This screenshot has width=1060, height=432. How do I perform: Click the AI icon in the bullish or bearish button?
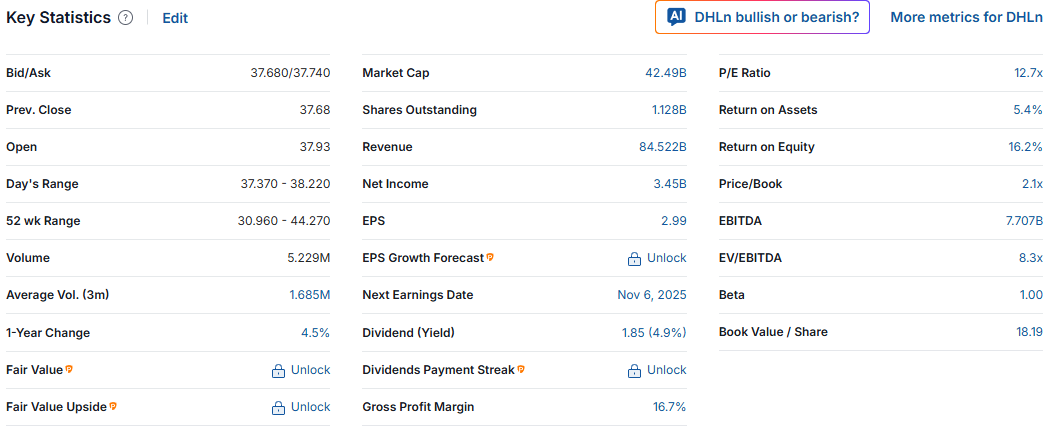click(676, 17)
